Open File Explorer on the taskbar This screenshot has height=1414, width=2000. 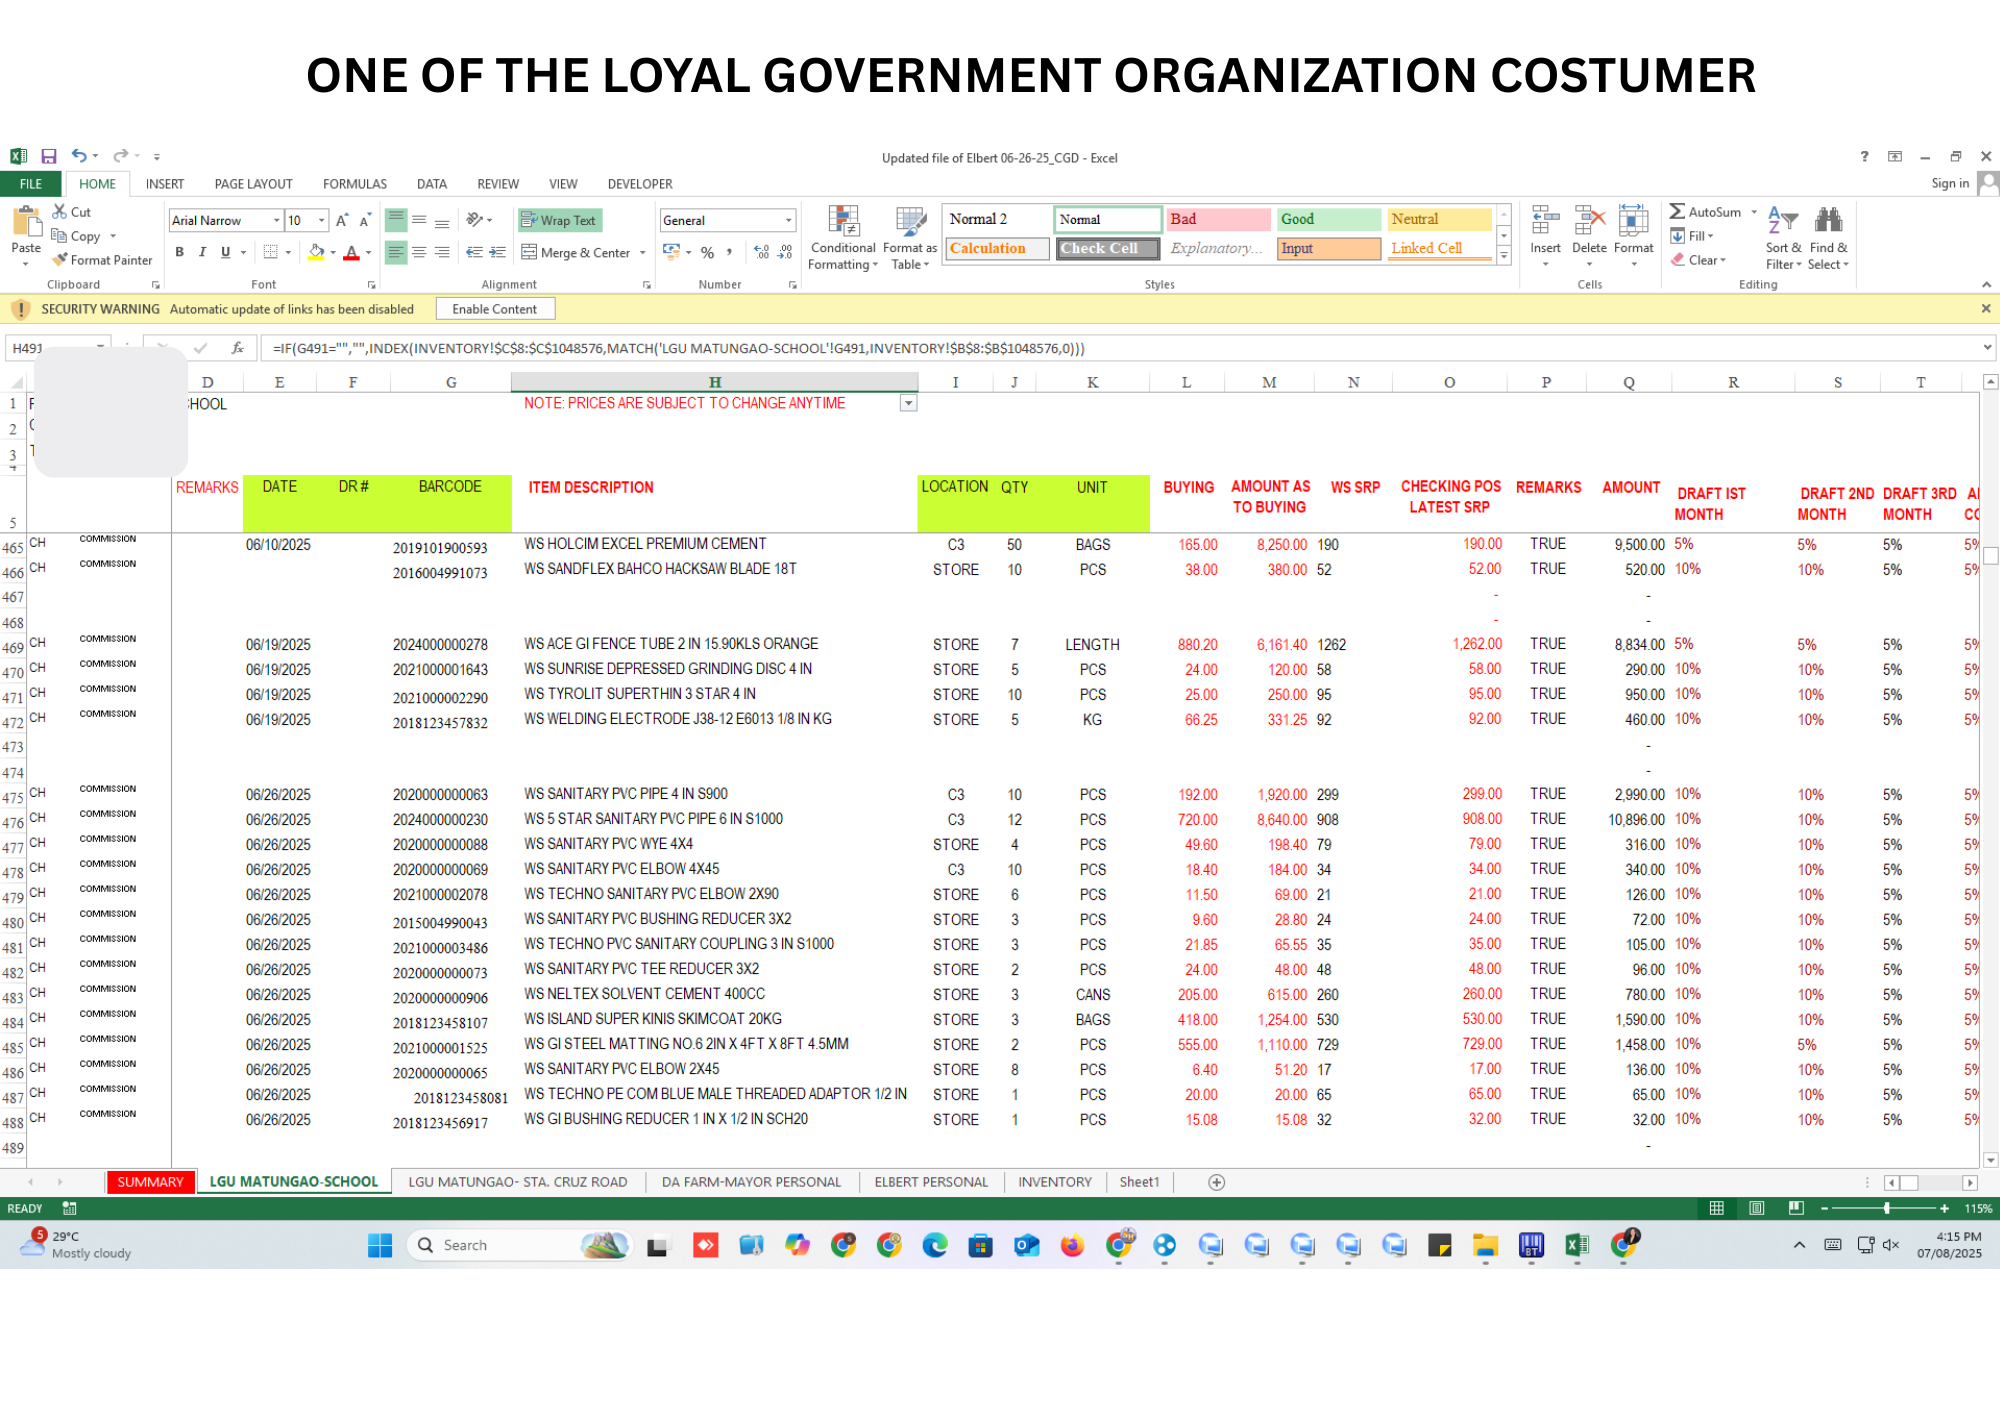tap(1485, 1245)
